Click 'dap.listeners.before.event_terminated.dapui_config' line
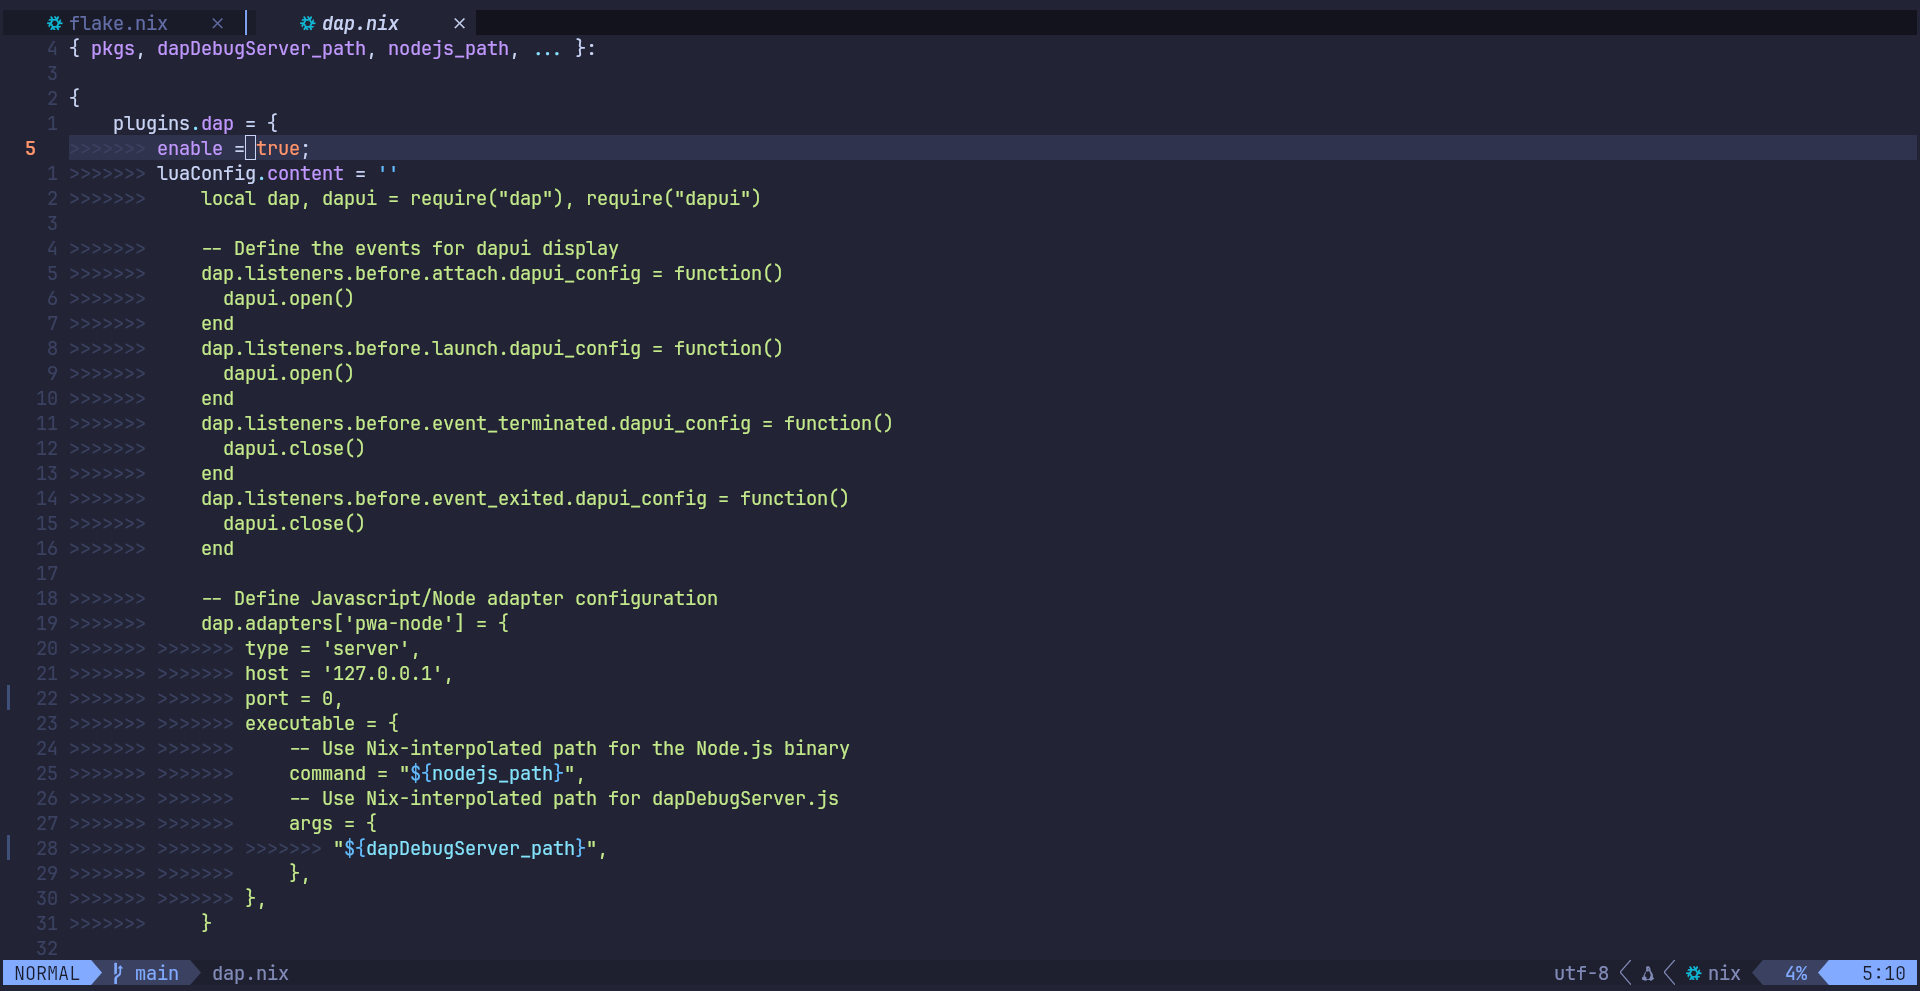 pyautogui.click(x=547, y=423)
